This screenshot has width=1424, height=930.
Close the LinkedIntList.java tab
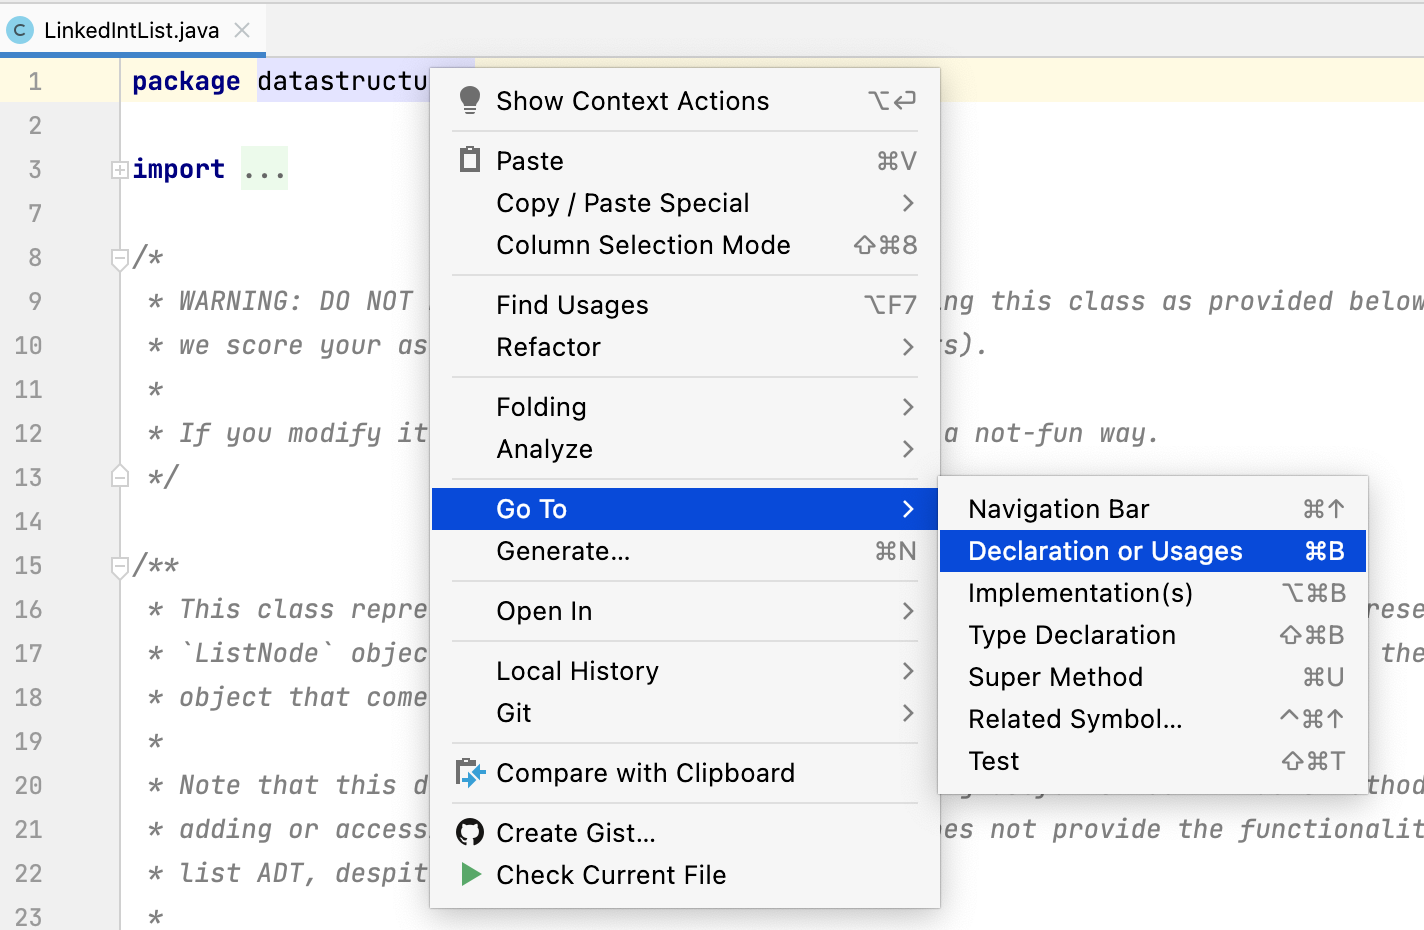pos(242,30)
